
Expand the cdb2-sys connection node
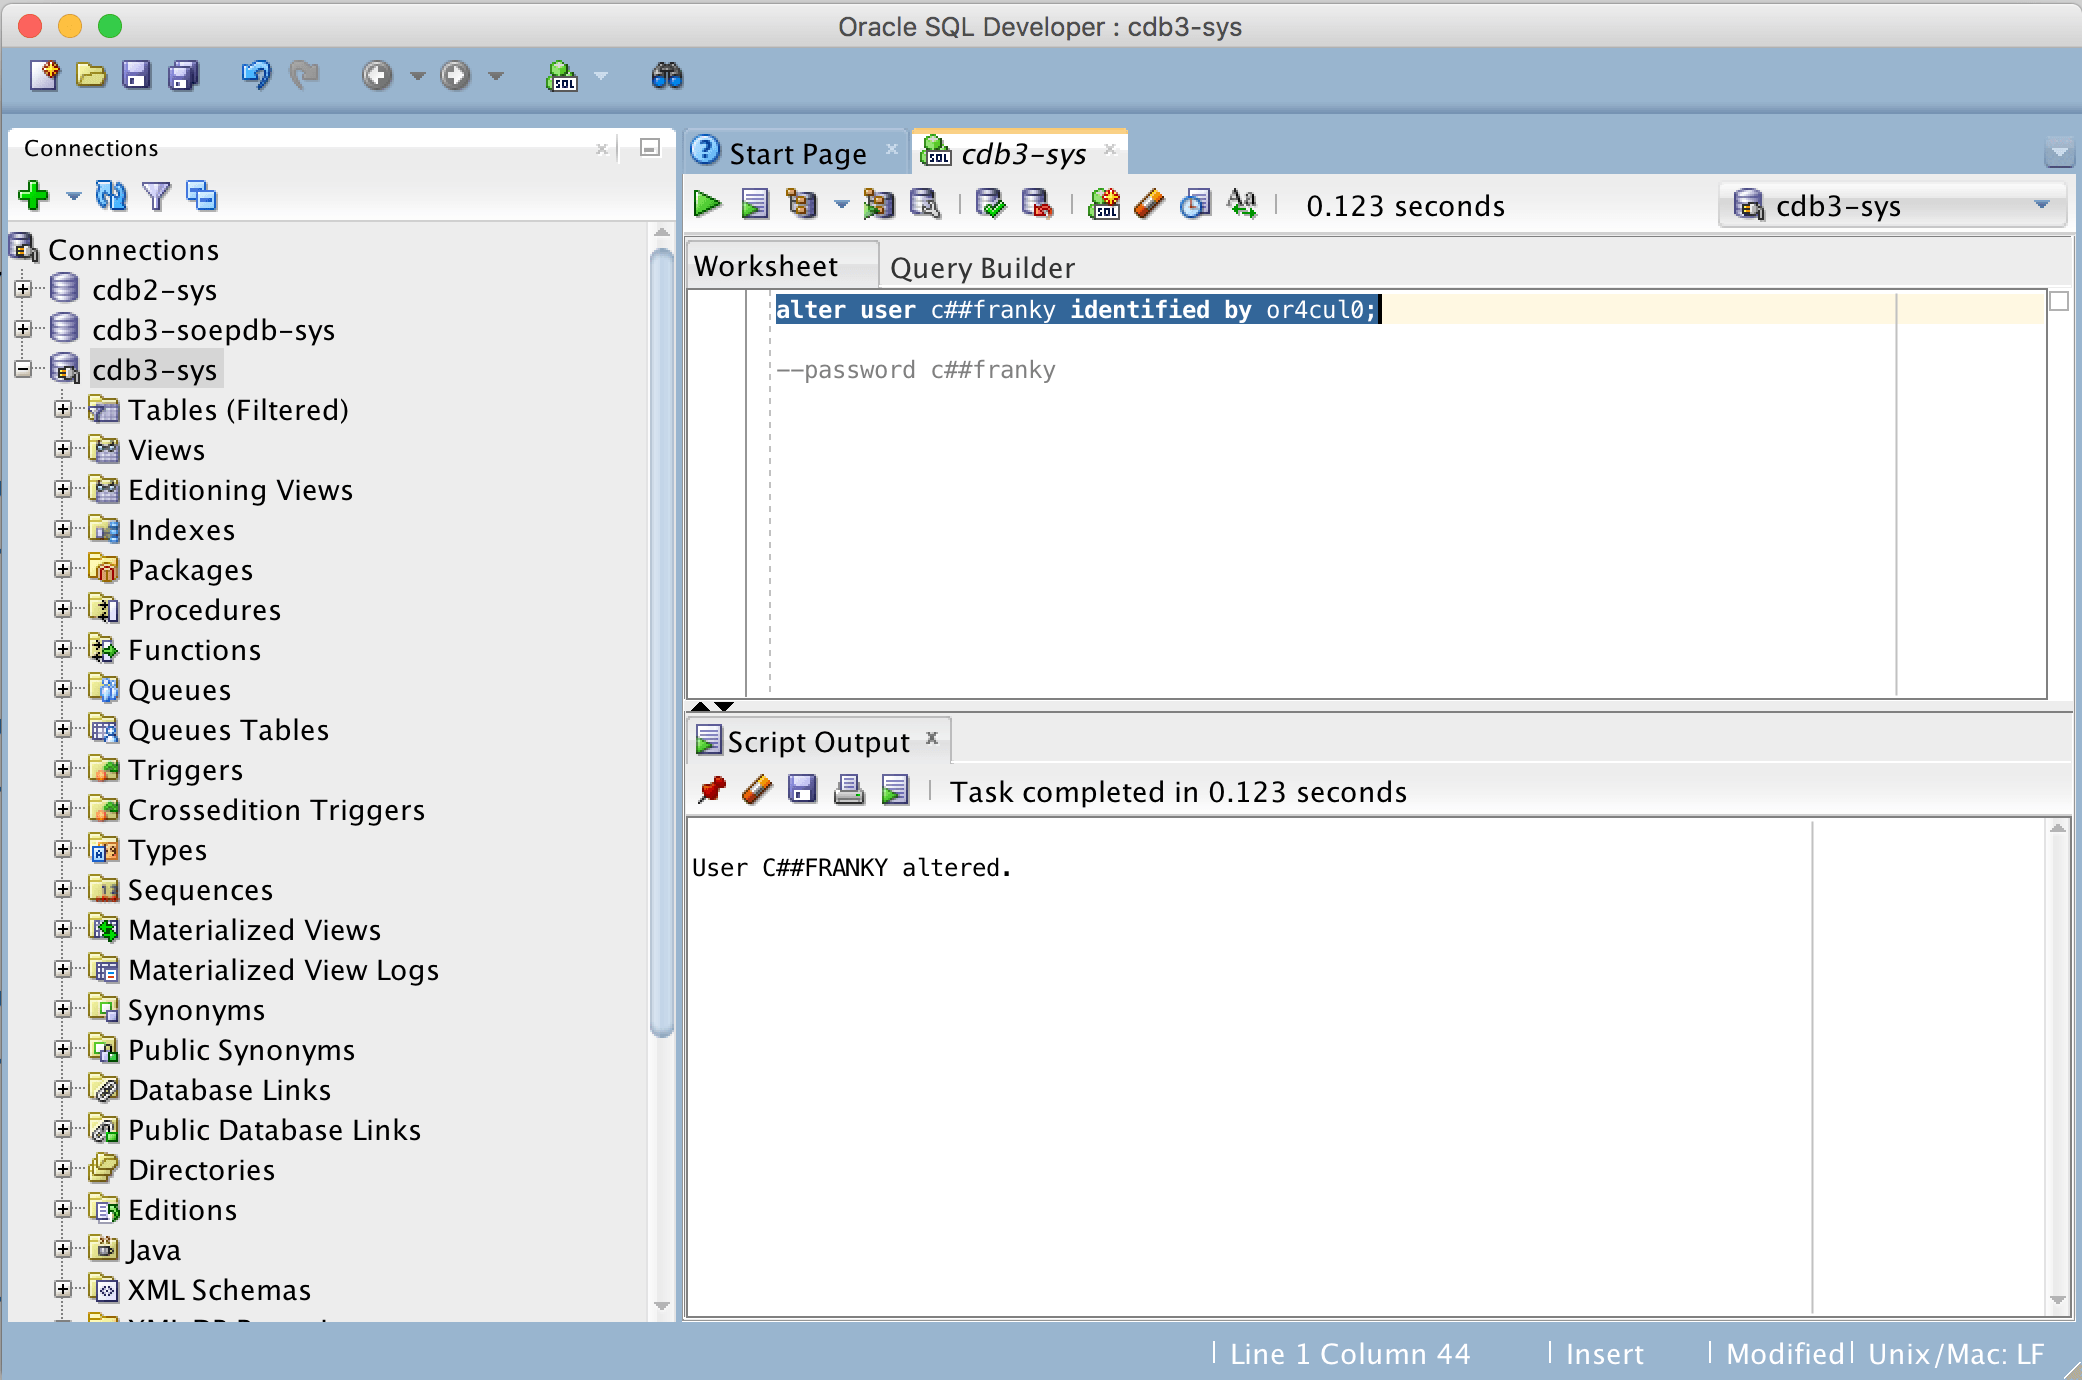[x=24, y=289]
